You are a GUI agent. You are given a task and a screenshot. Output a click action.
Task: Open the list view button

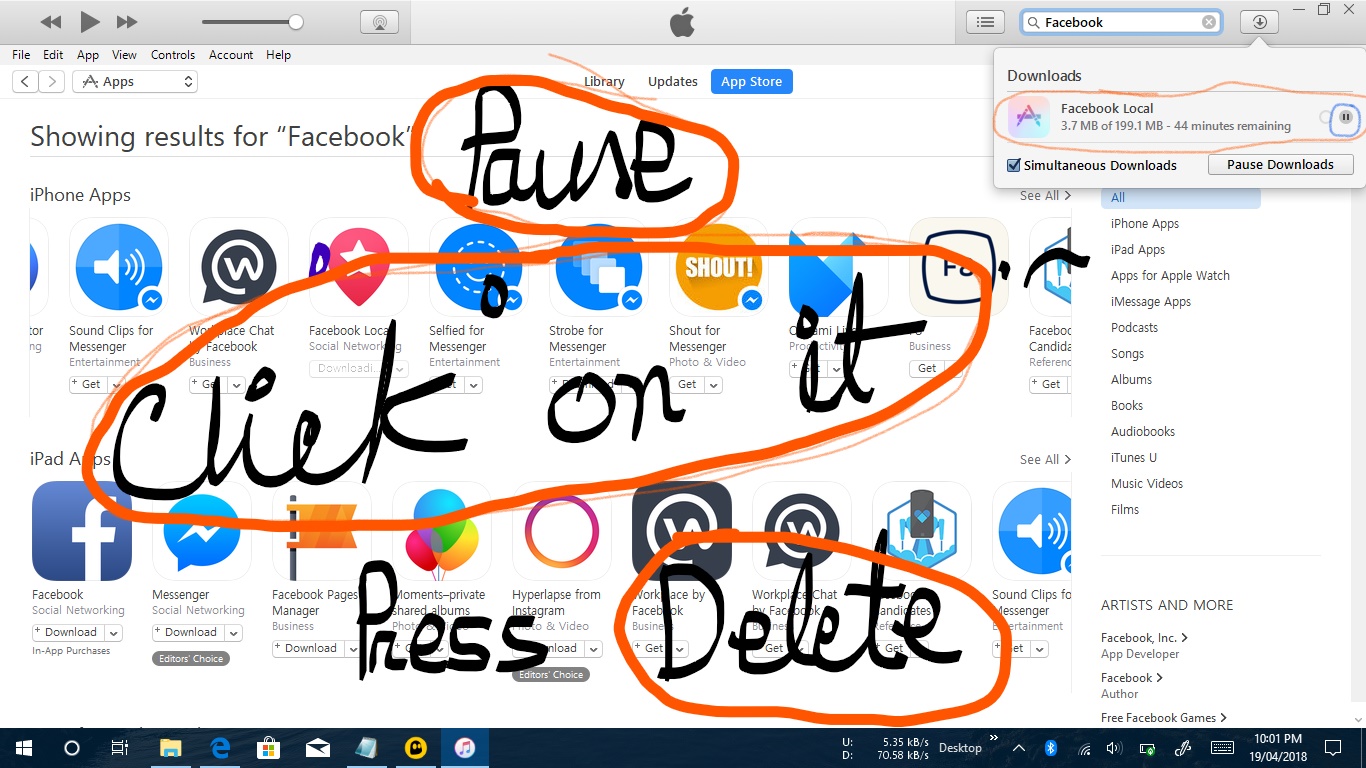coord(985,22)
